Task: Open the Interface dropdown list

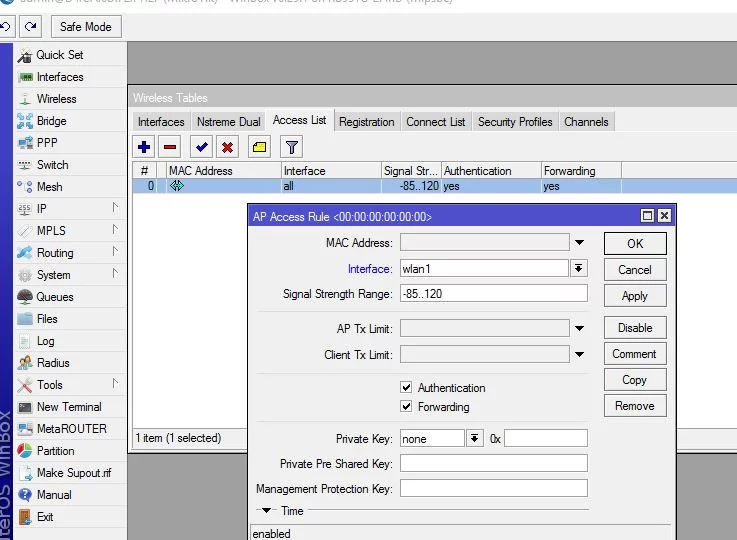Action: click(579, 268)
